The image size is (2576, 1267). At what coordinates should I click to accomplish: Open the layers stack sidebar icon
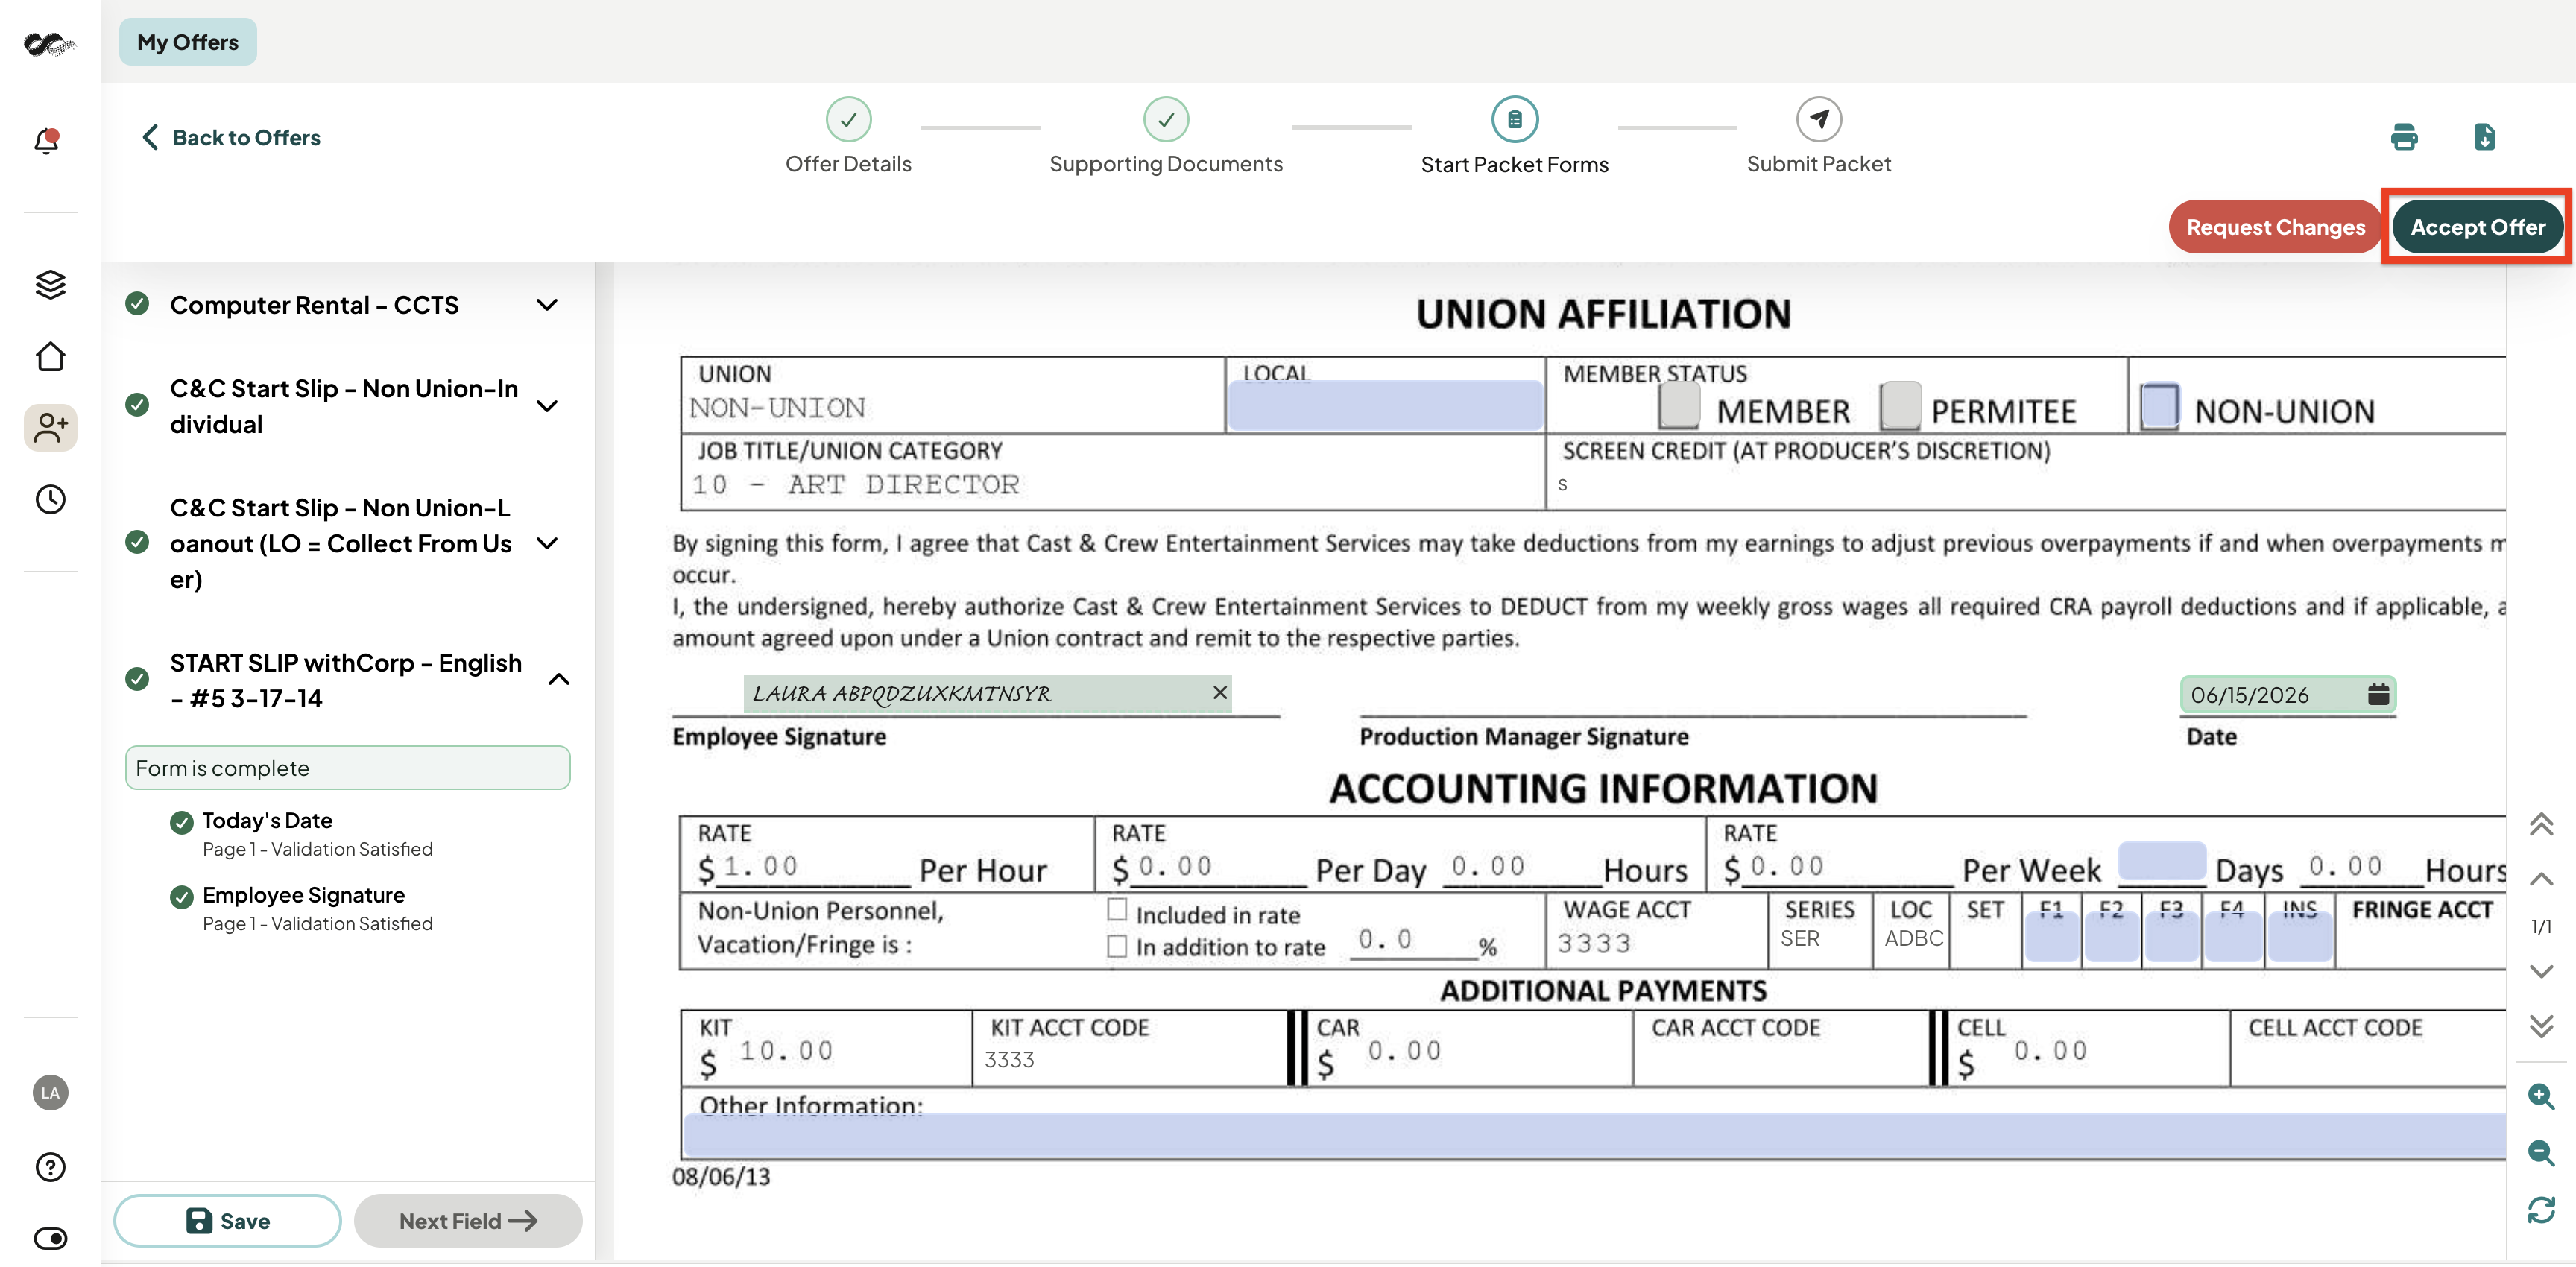(50, 285)
